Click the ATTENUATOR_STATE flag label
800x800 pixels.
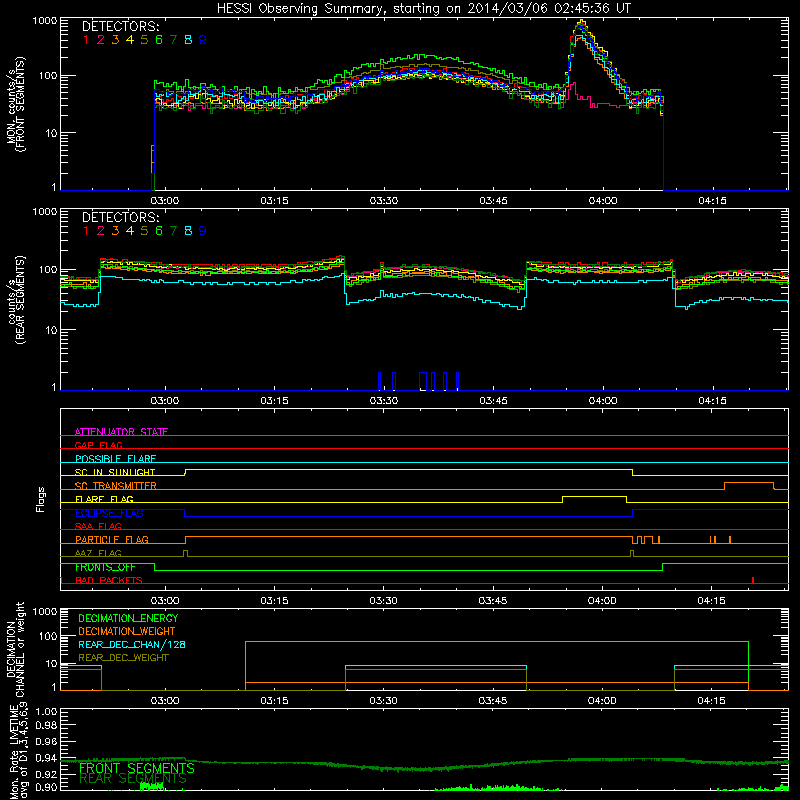[121, 432]
